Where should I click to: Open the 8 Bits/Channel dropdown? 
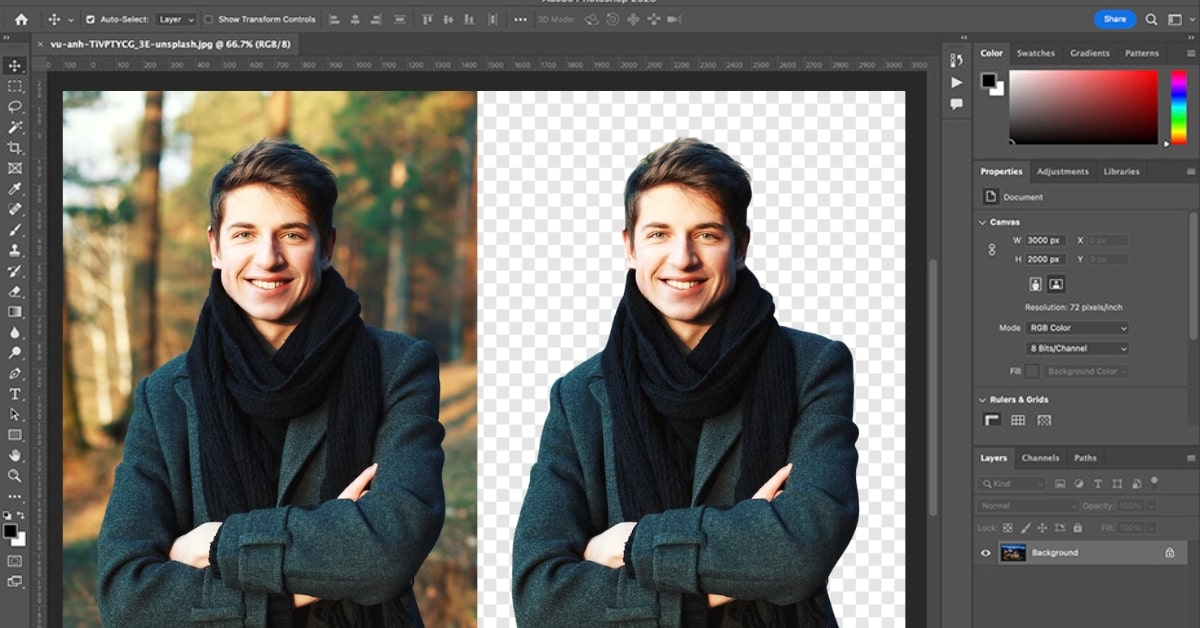(x=1078, y=348)
